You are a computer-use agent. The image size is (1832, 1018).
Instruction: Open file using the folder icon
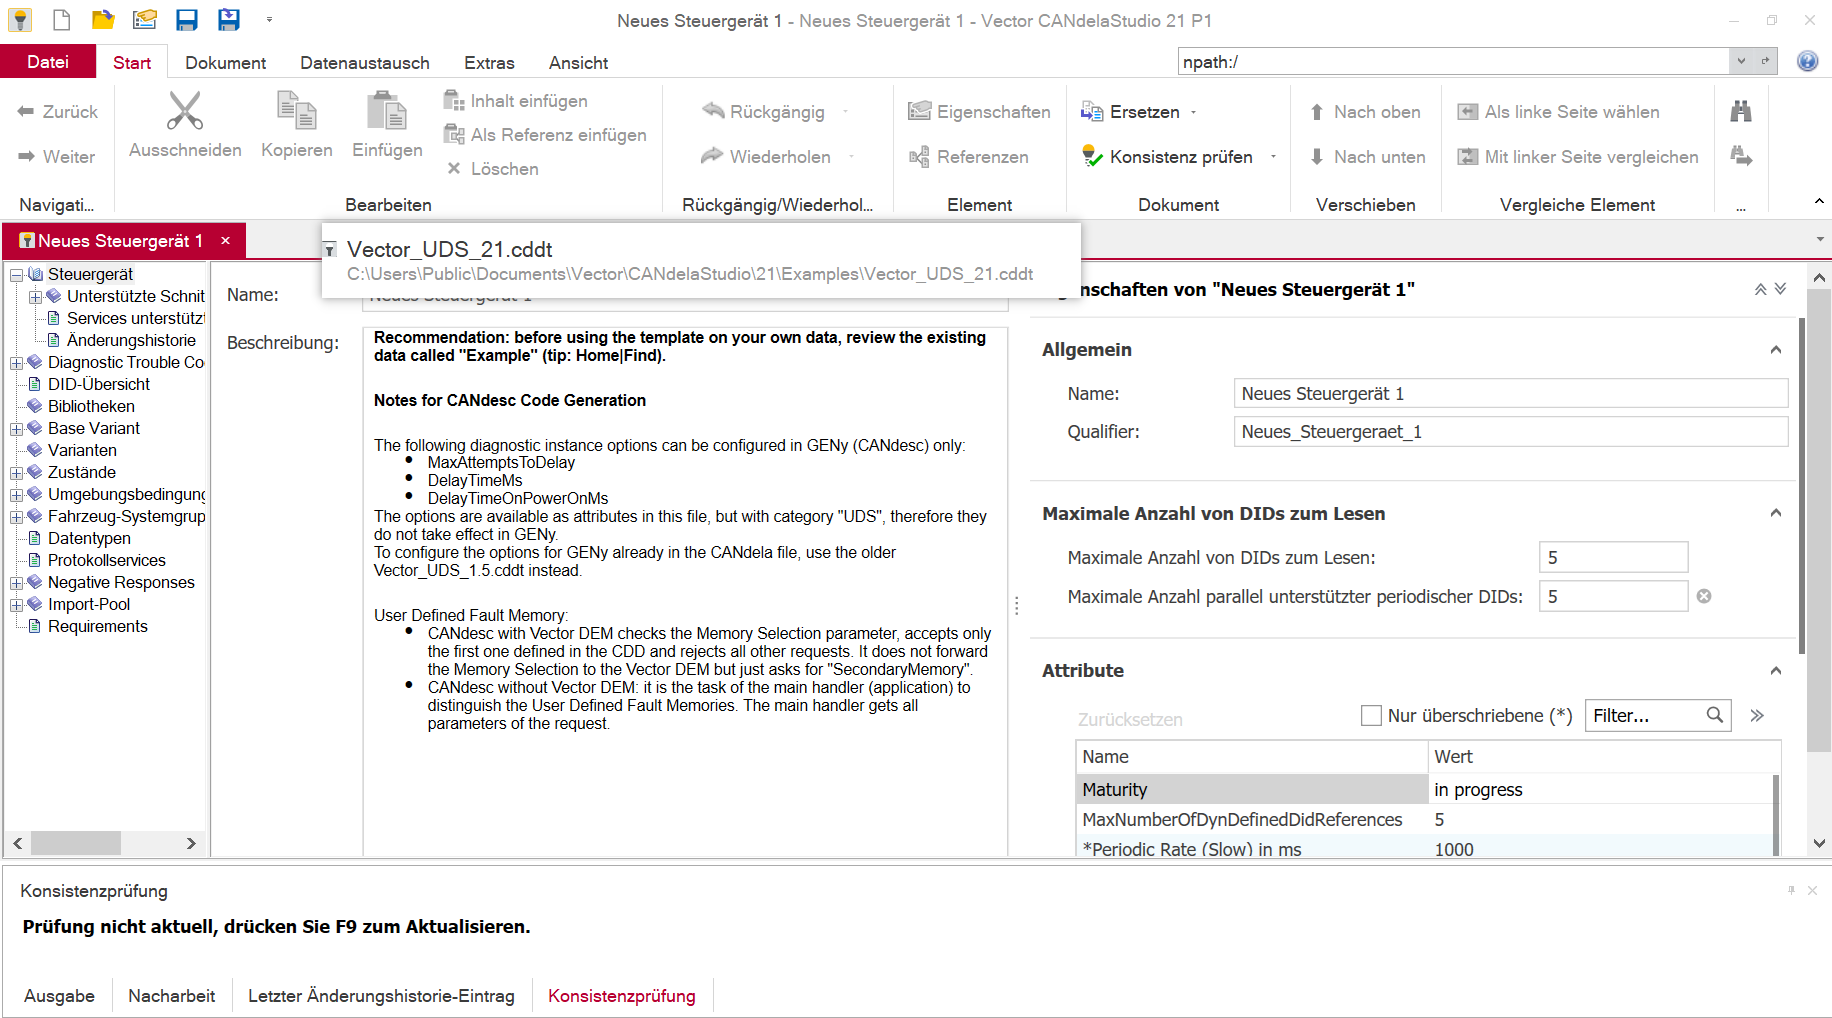[x=102, y=20]
